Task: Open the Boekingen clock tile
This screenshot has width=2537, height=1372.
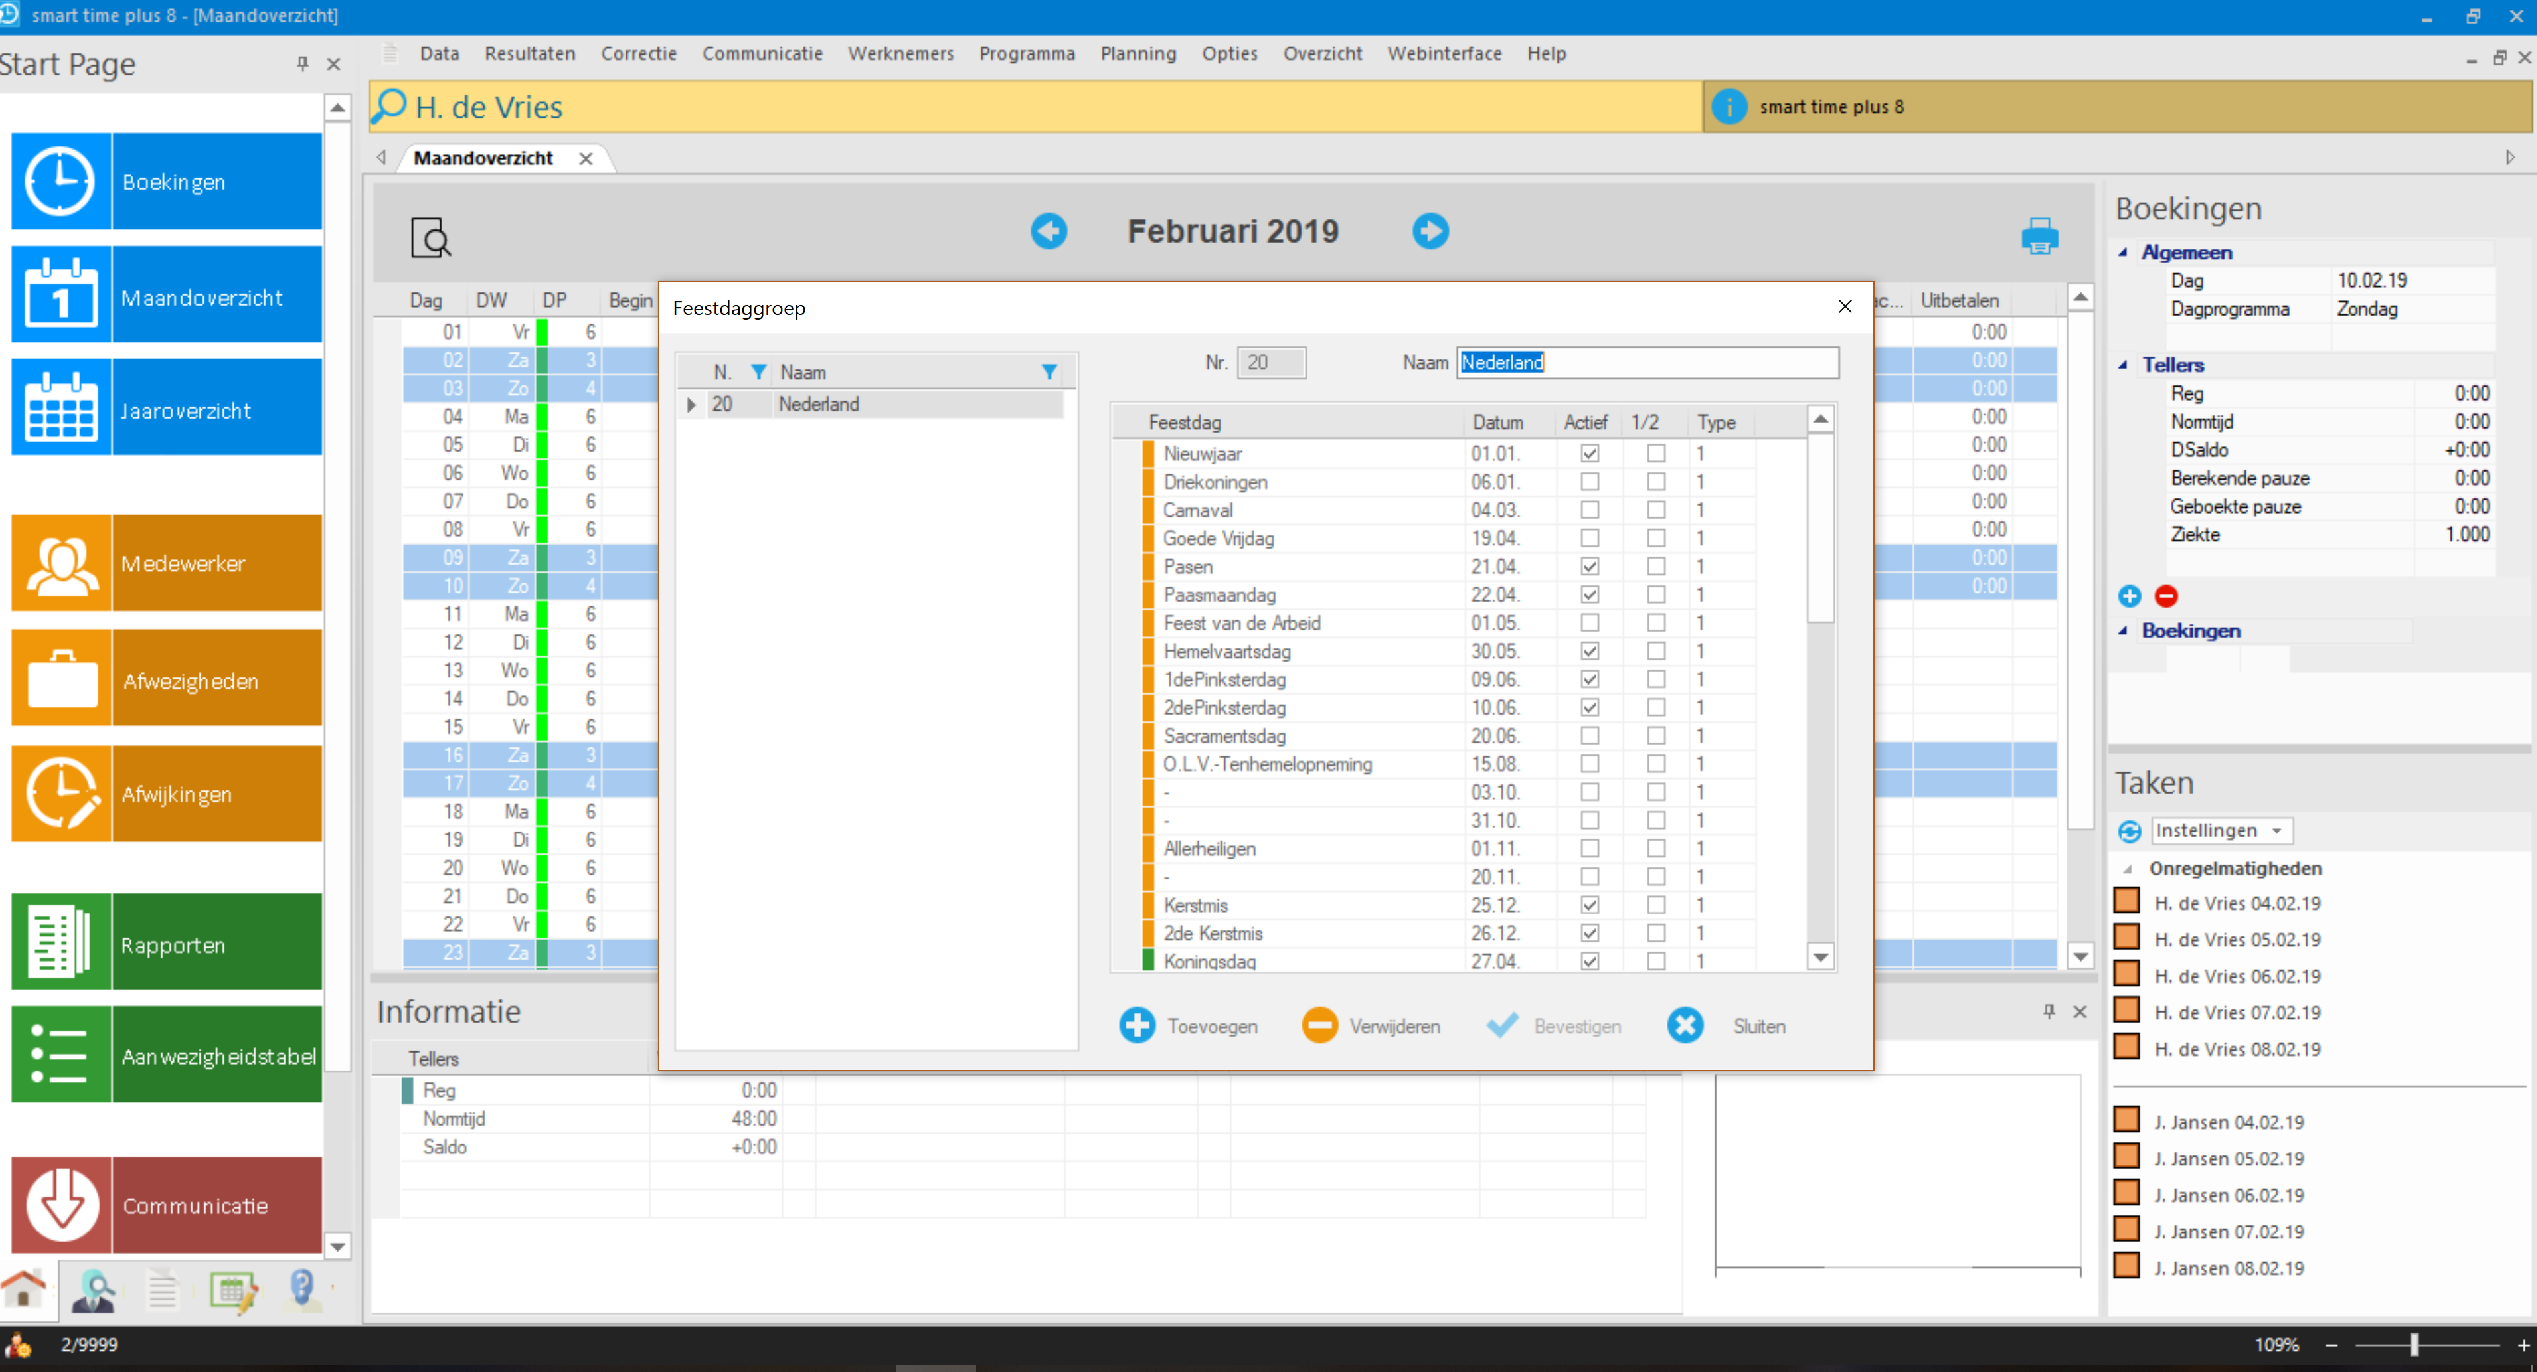Action: (166, 182)
